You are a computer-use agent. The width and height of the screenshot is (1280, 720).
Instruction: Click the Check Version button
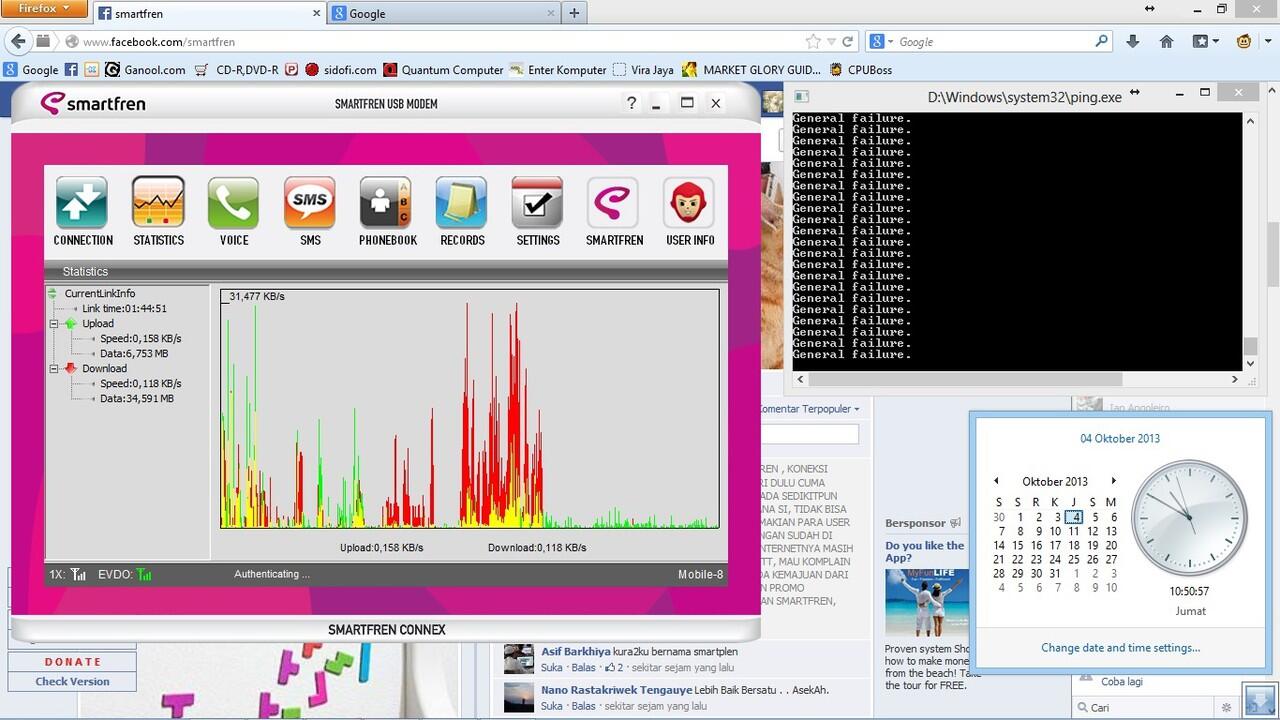tap(72, 681)
